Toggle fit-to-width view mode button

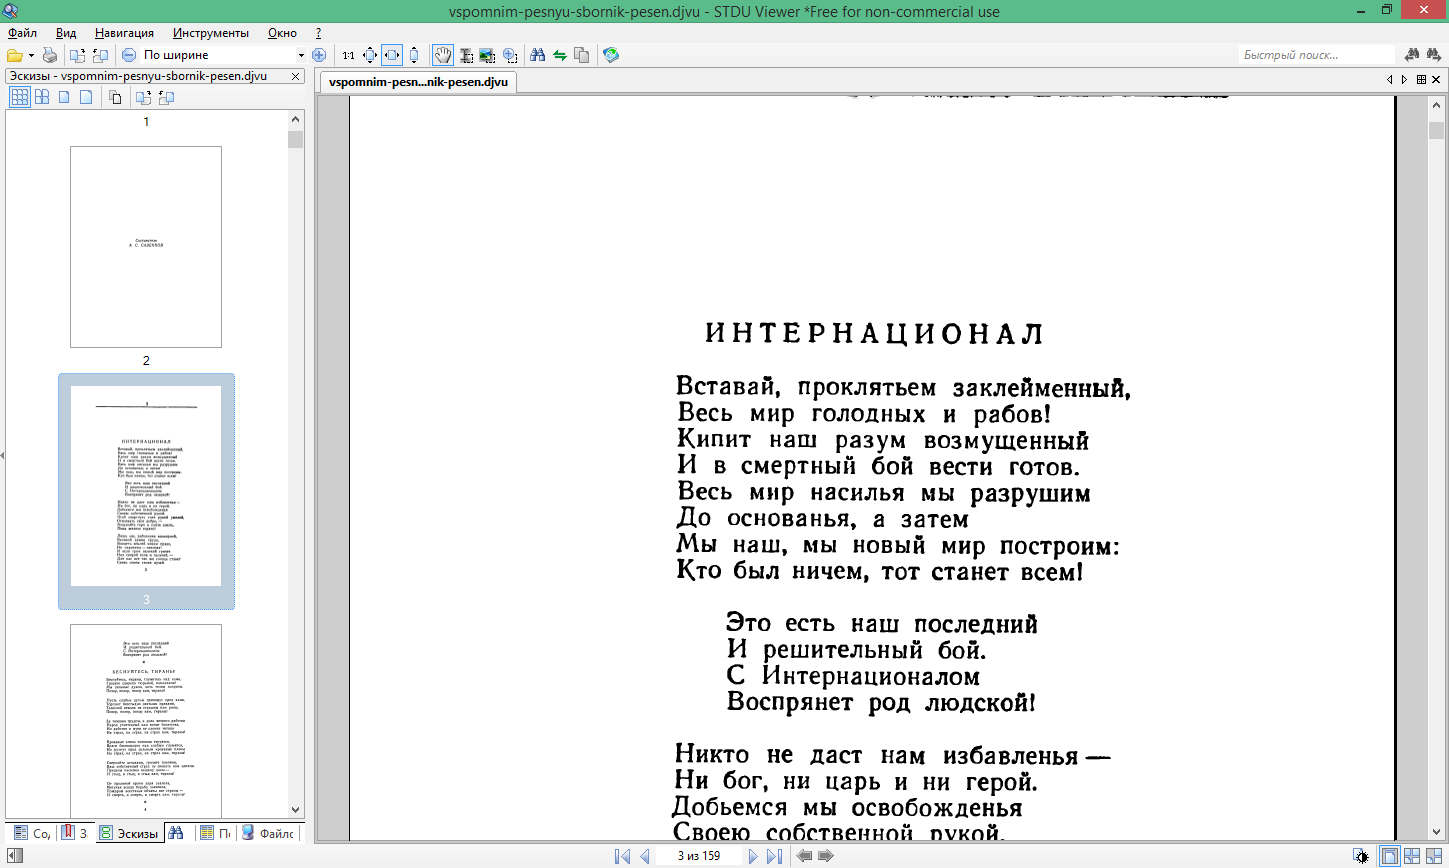pyautogui.click(x=392, y=55)
